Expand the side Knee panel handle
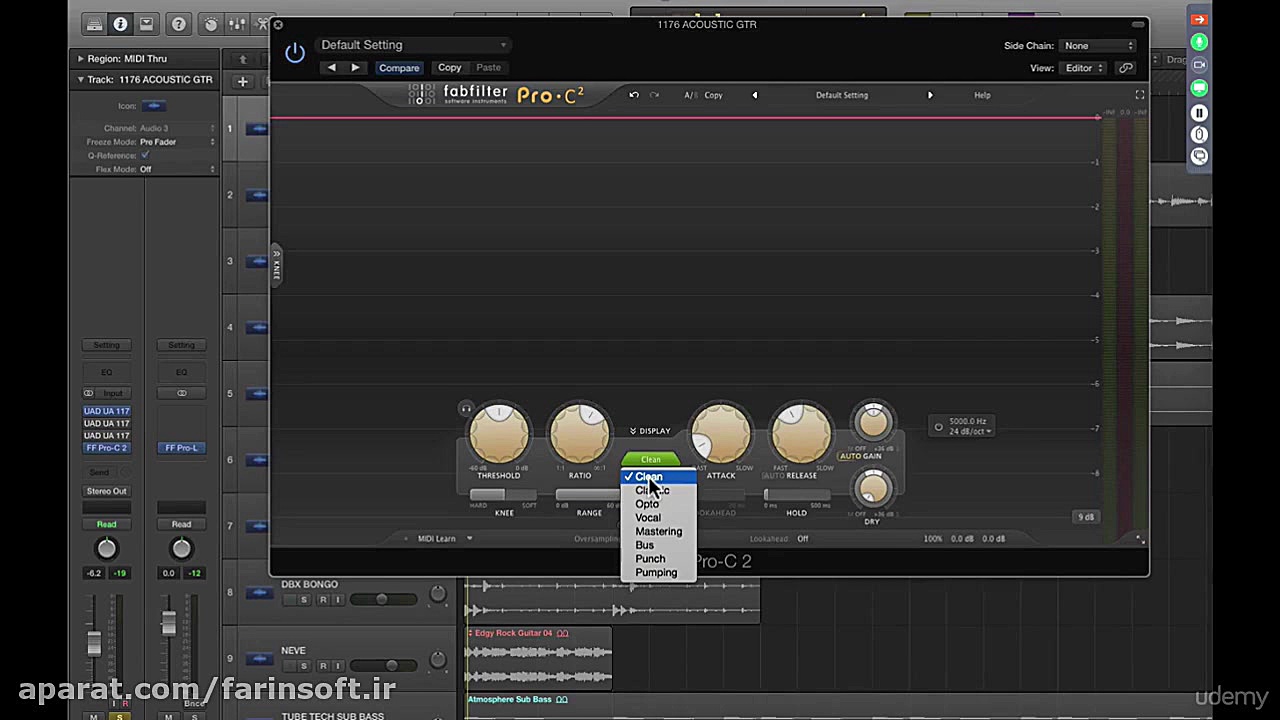This screenshot has height=720, width=1280. [x=277, y=264]
